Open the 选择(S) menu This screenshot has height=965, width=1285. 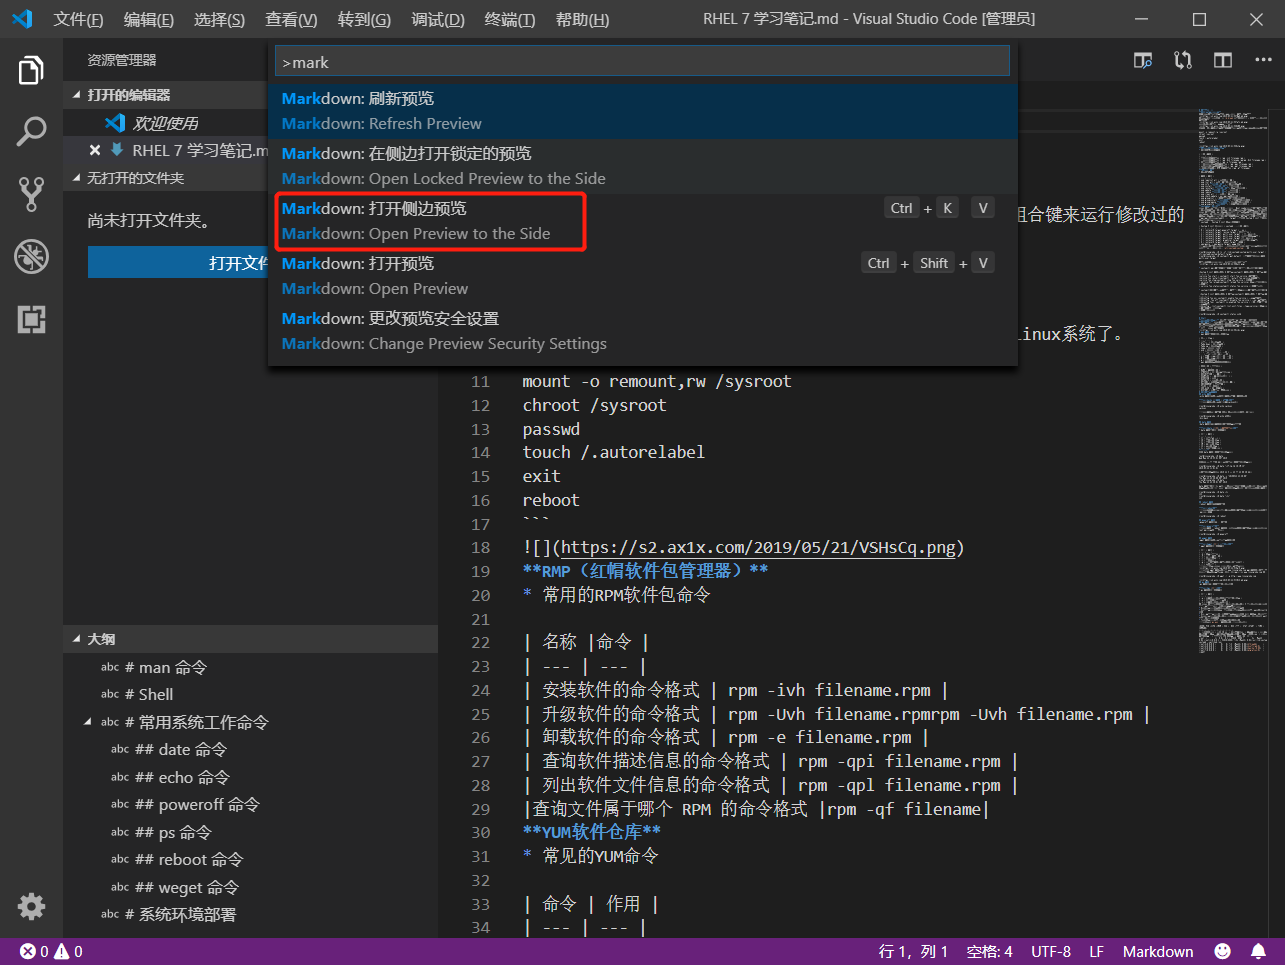coord(219,19)
